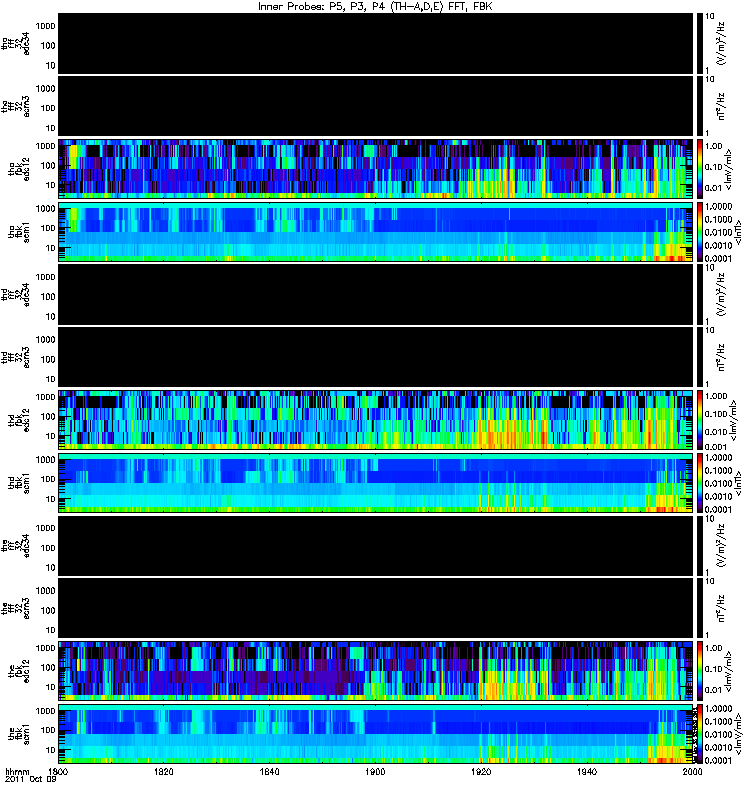750x800 pixels.
Task: Click inside the tha fbk edc12 spectrogram
Action: click(376, 169)
